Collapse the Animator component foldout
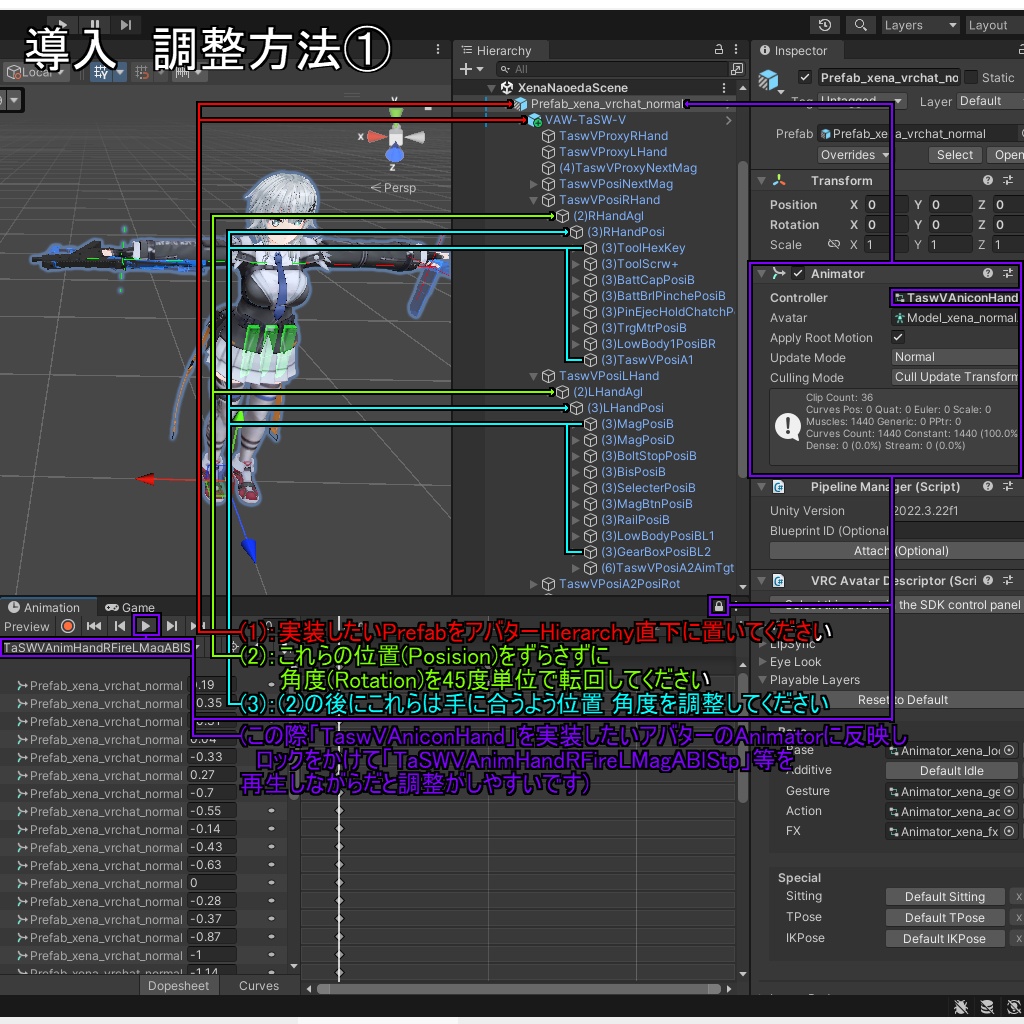The height and width of the screenshot is (1024, 1024). [761, 274]
